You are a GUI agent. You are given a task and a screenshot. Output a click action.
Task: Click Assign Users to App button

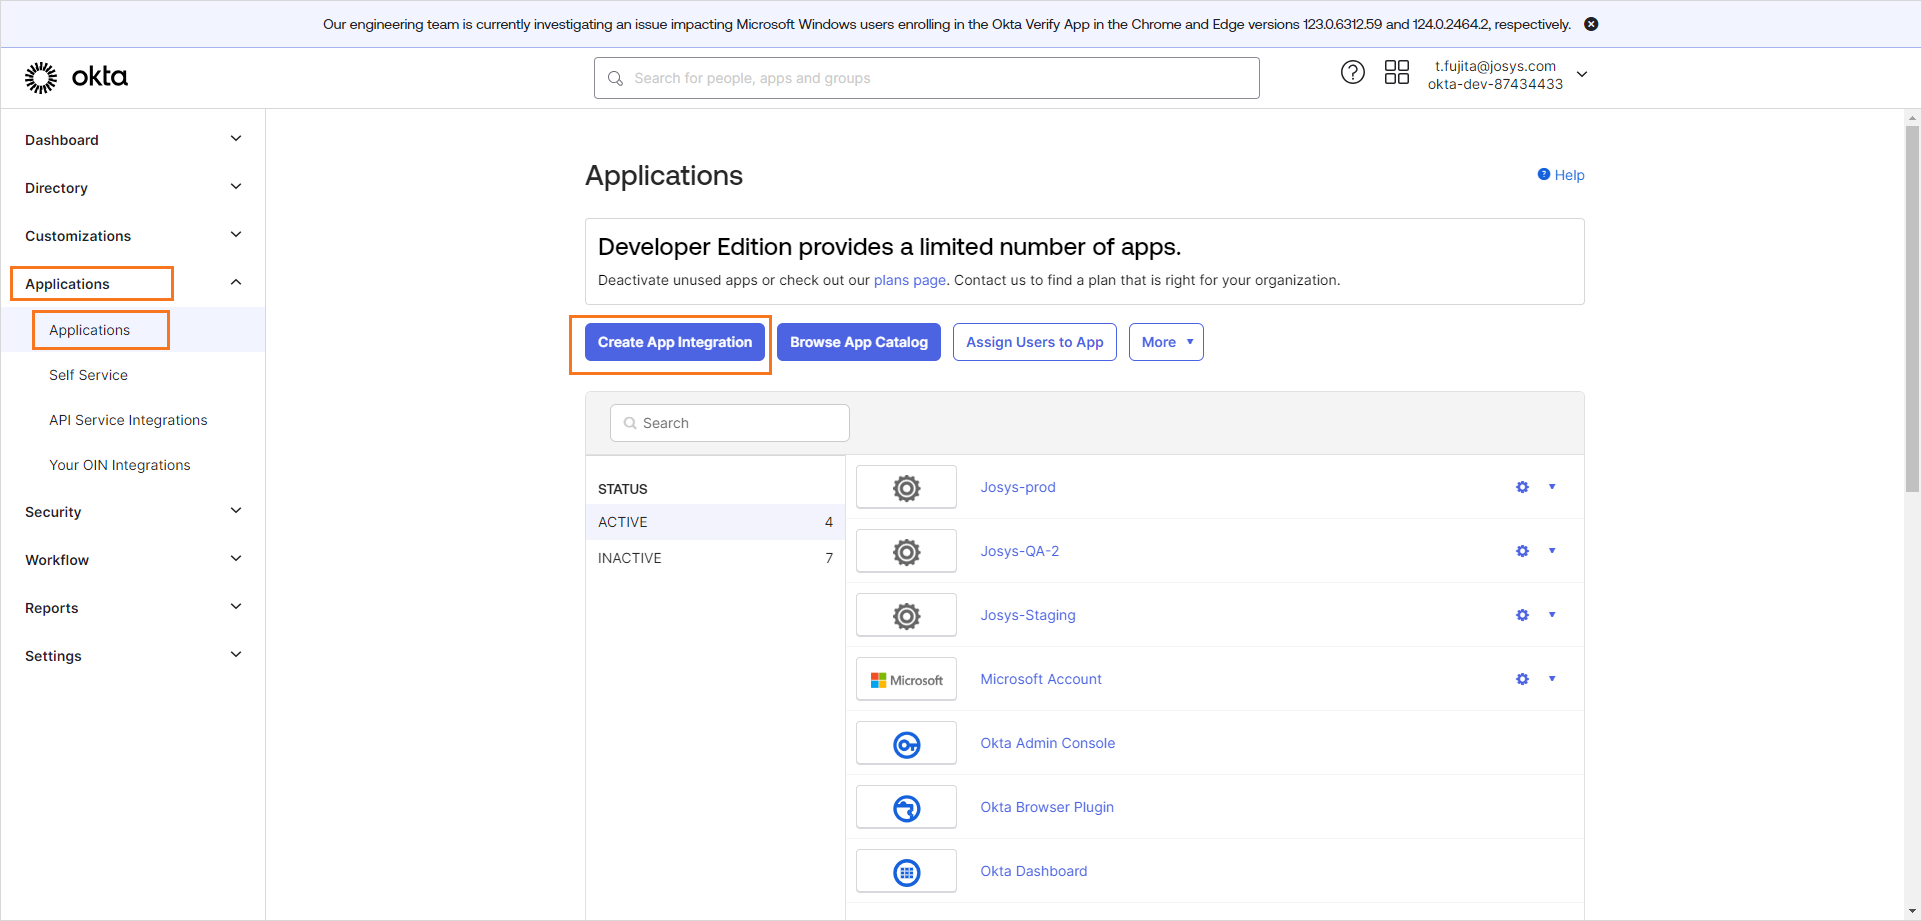[x=1035, y=342]
